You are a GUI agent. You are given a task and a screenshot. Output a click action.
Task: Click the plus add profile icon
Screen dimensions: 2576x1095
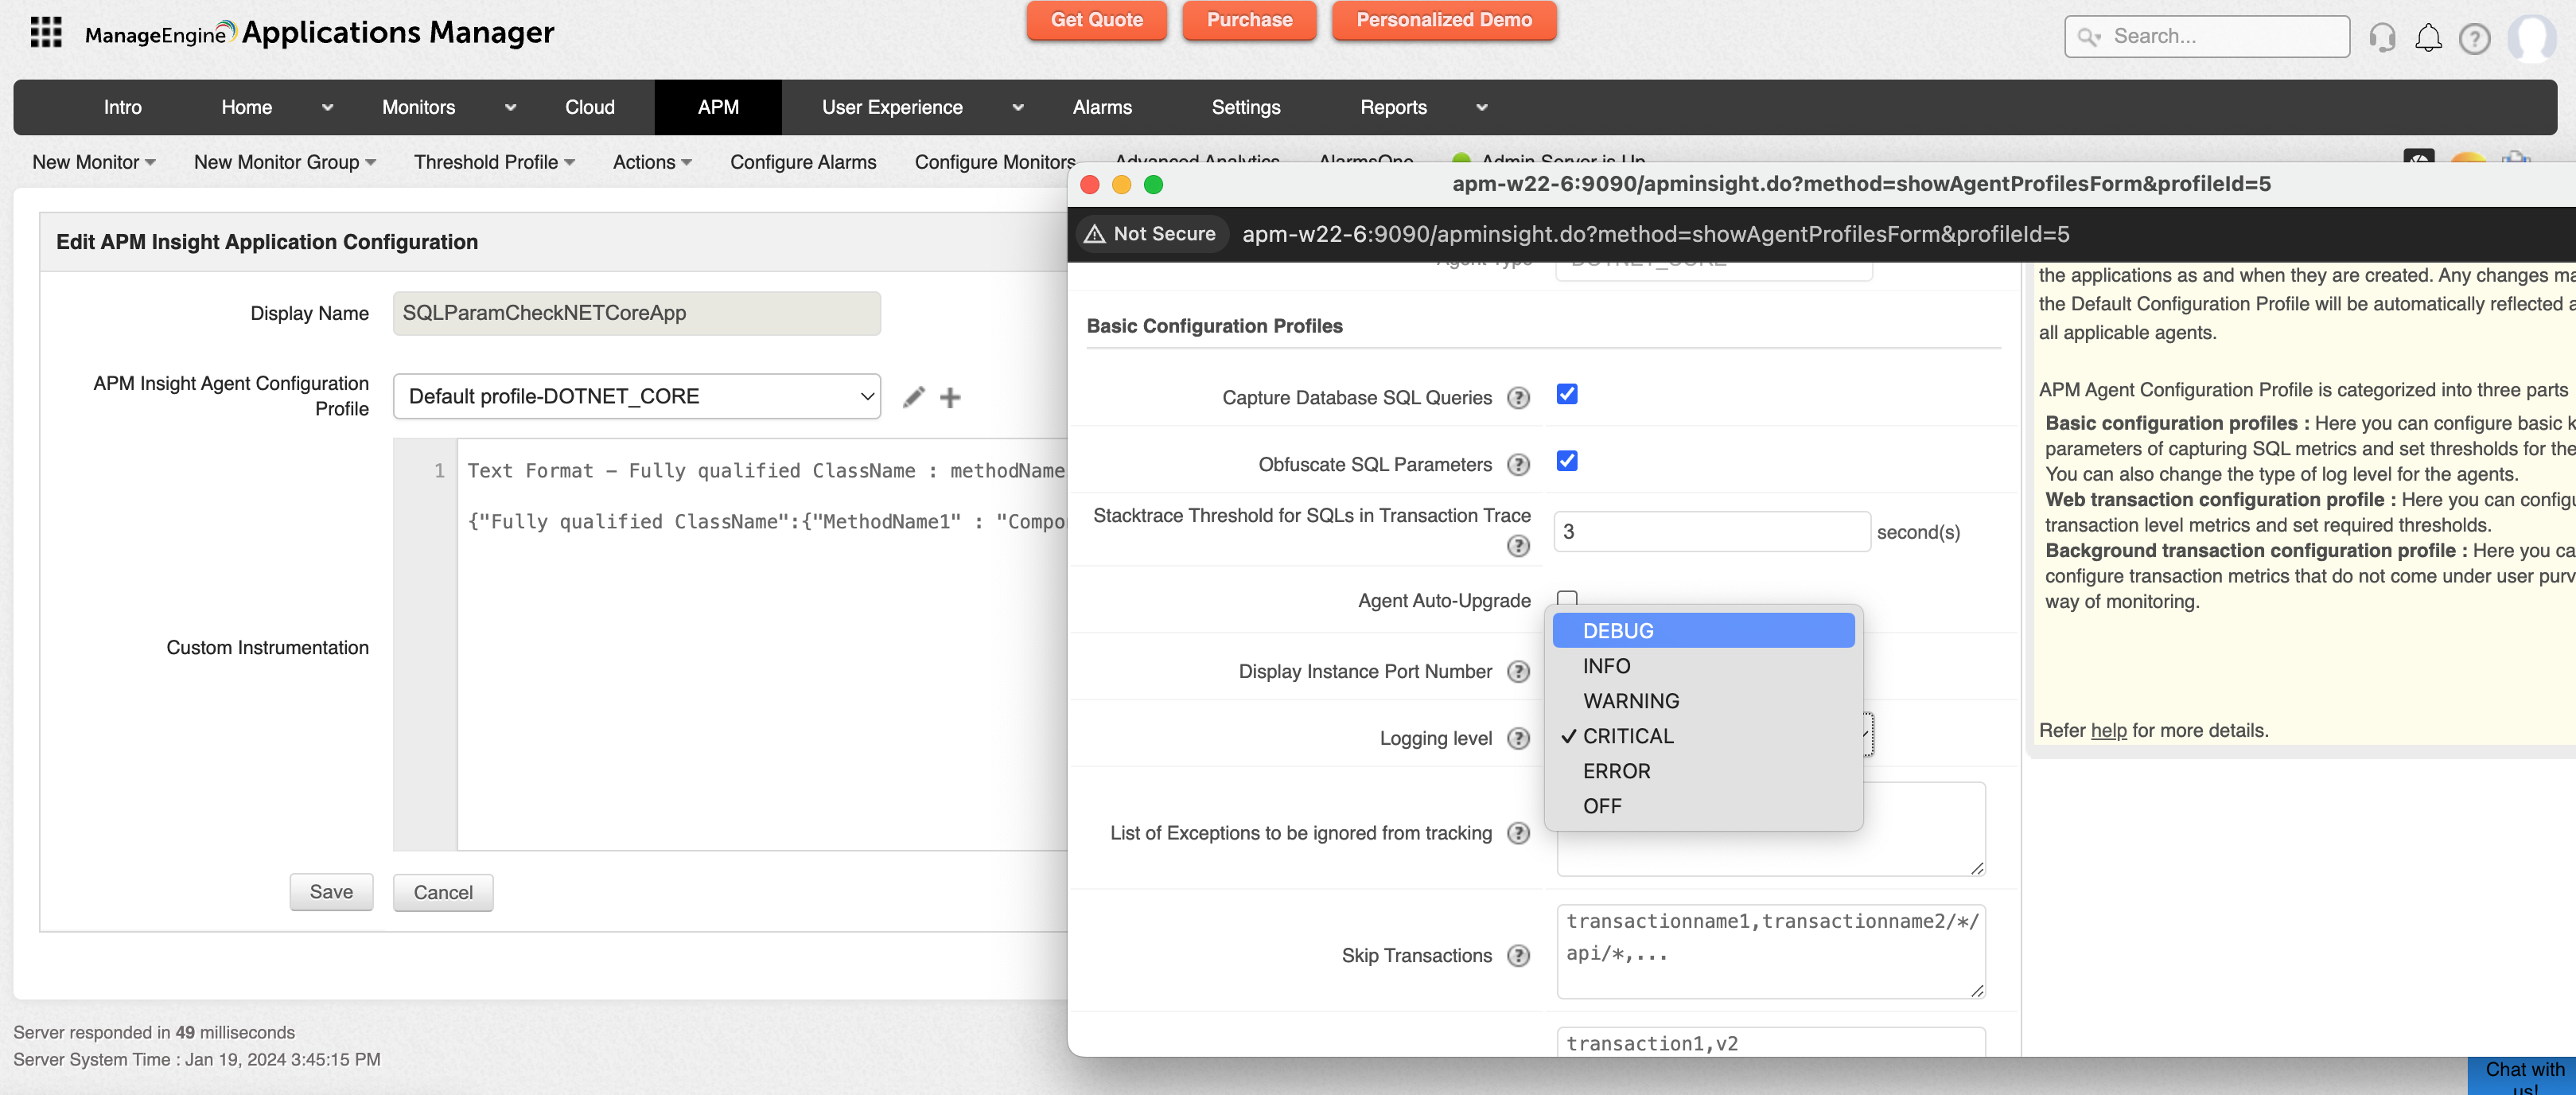(x=950, y=397)
